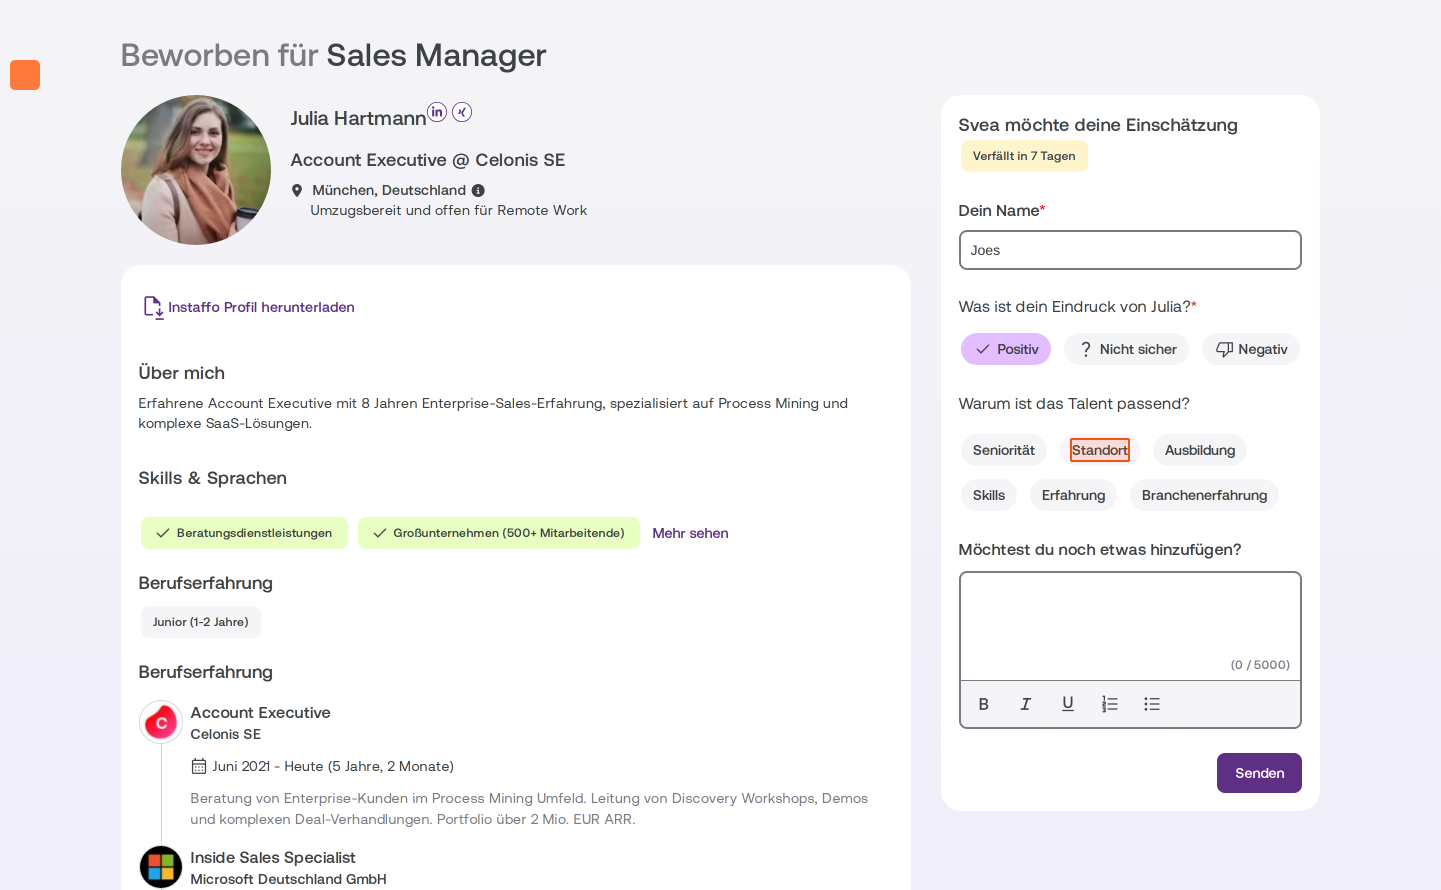Click the Dein Name input field
This screenshot has height=890, width=1441.
pos(1130,250)
